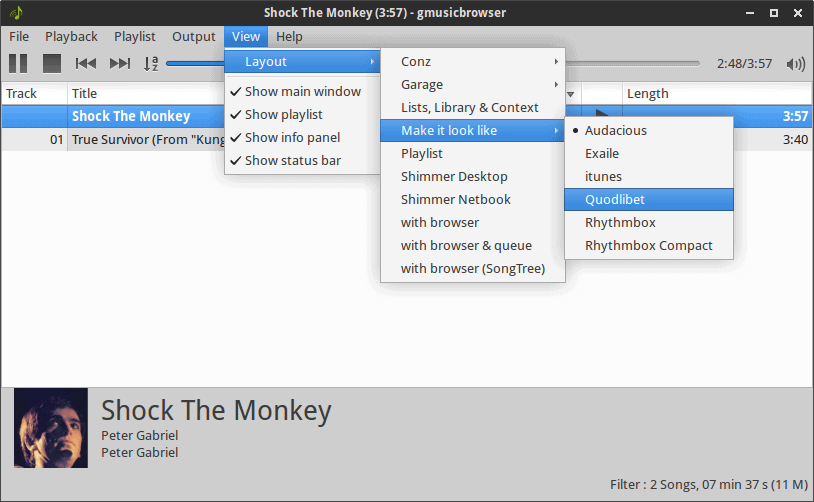Screen dimensions: 814x502
Task: Close the gmusicbrowser window
Action: coord(798,13)
